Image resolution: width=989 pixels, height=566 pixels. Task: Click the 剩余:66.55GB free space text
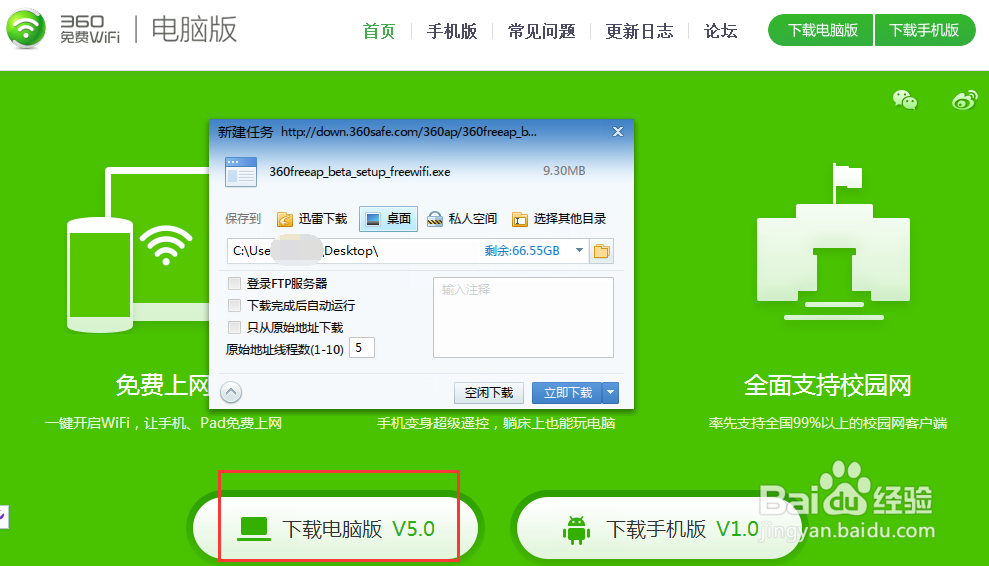522,251
